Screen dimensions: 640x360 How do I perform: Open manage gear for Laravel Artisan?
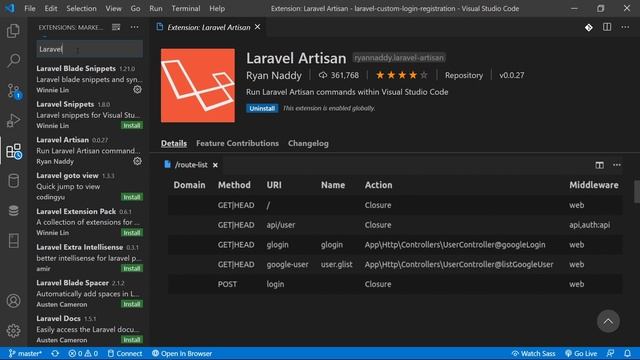138,161
